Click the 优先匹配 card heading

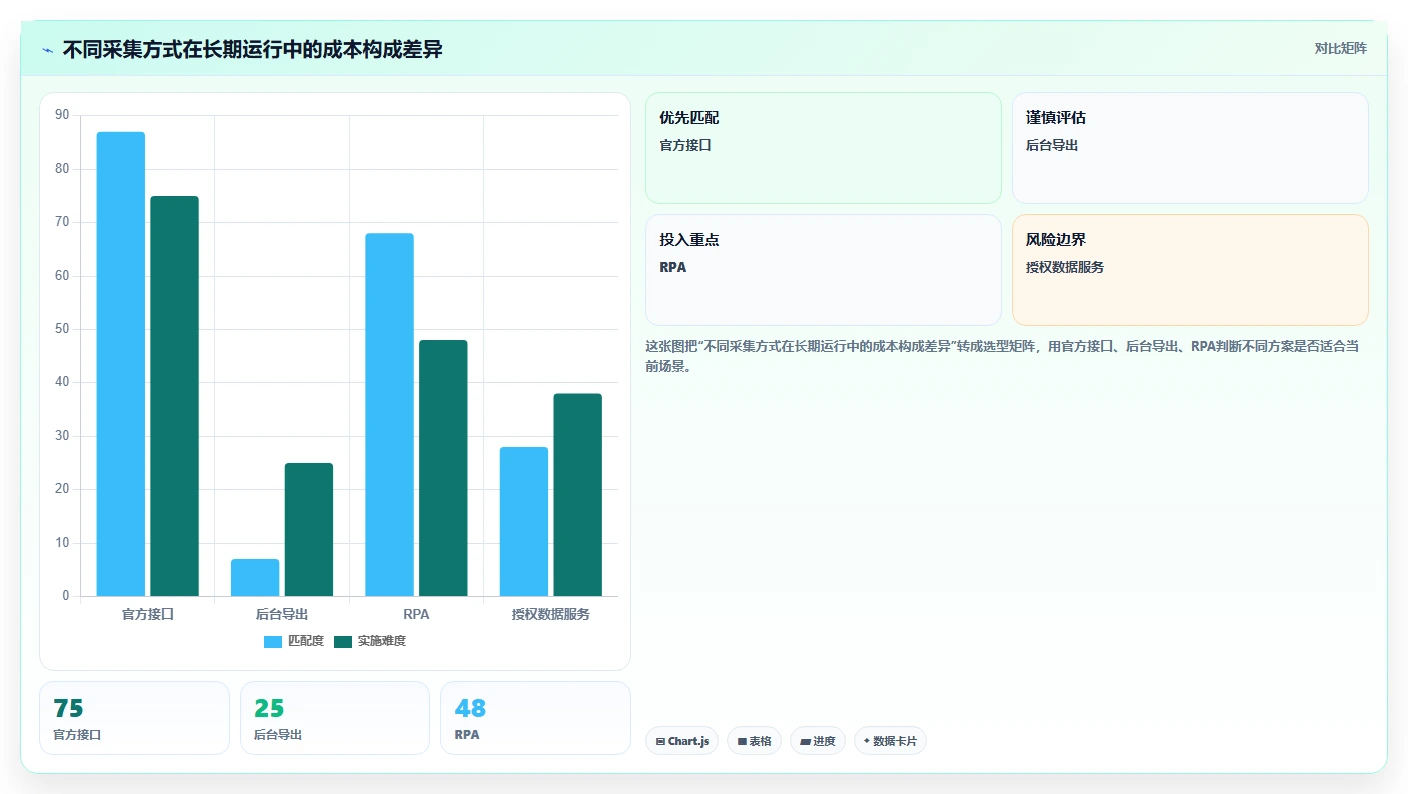[689, 118]
